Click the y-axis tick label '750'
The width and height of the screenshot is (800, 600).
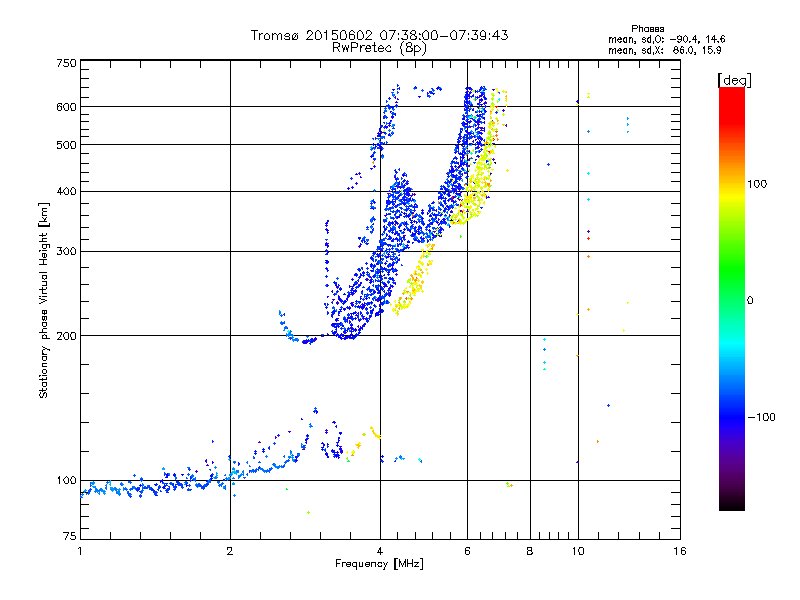tap(67, 63)
